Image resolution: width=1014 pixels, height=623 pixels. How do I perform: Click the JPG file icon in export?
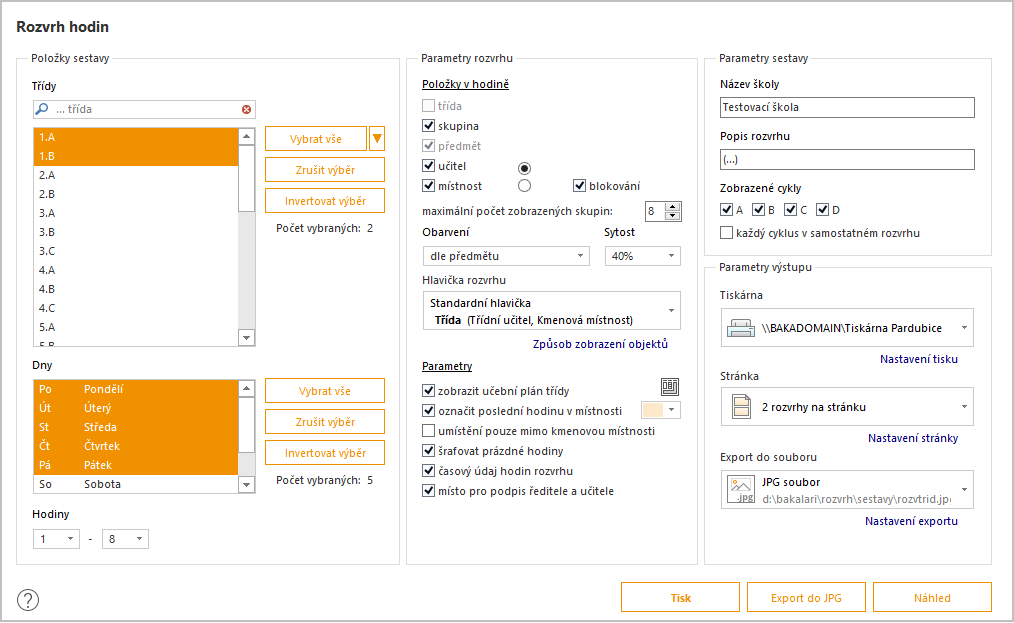tap(741, 490)
